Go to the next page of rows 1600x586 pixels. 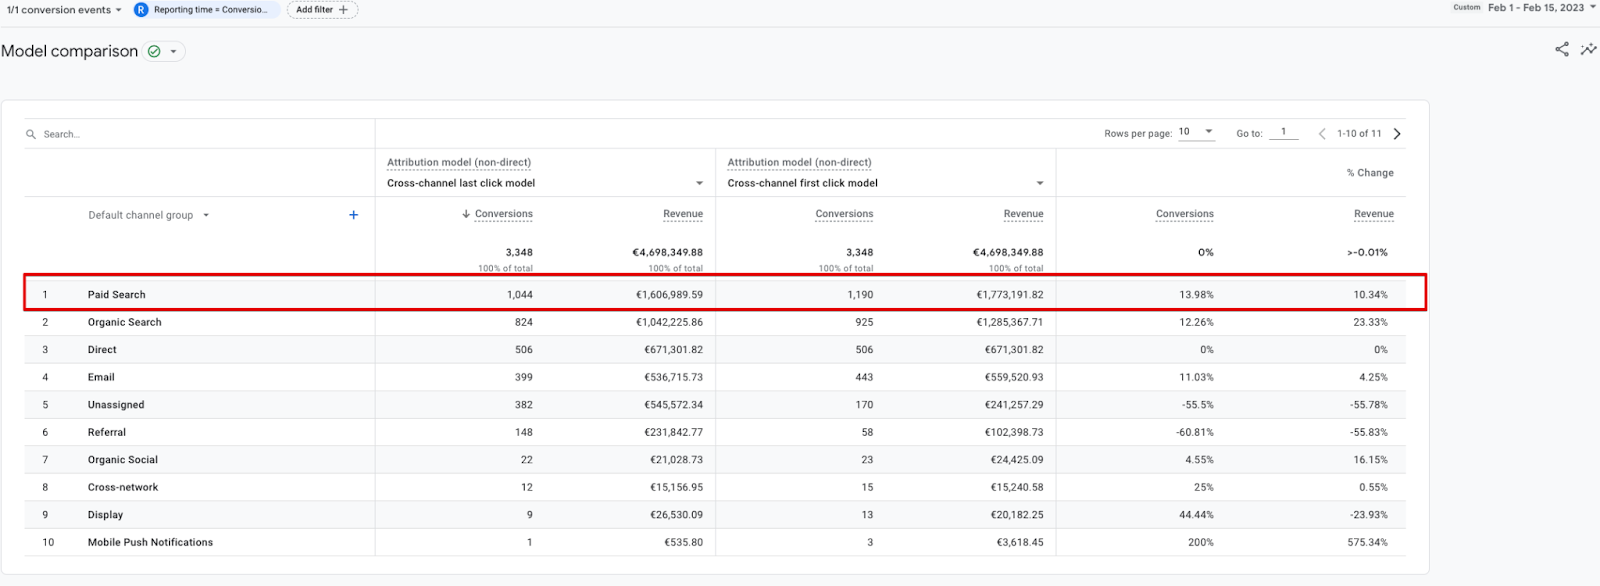(1397, 134)
